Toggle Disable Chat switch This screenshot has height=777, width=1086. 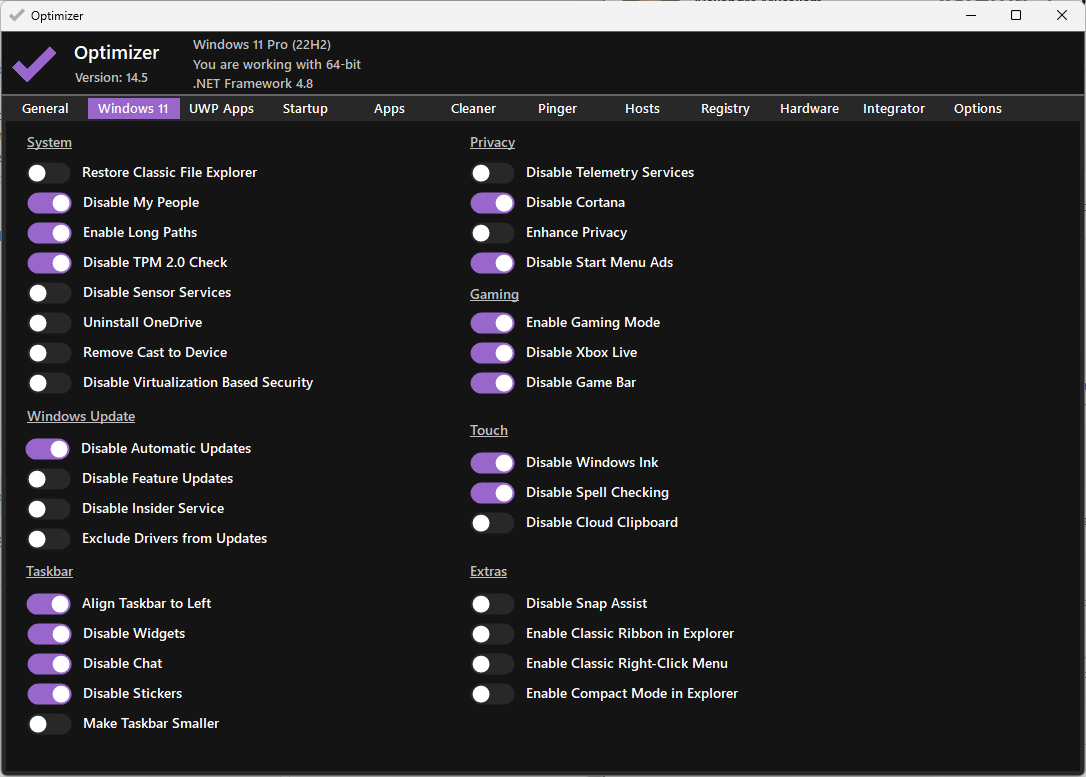pos(49,664)
